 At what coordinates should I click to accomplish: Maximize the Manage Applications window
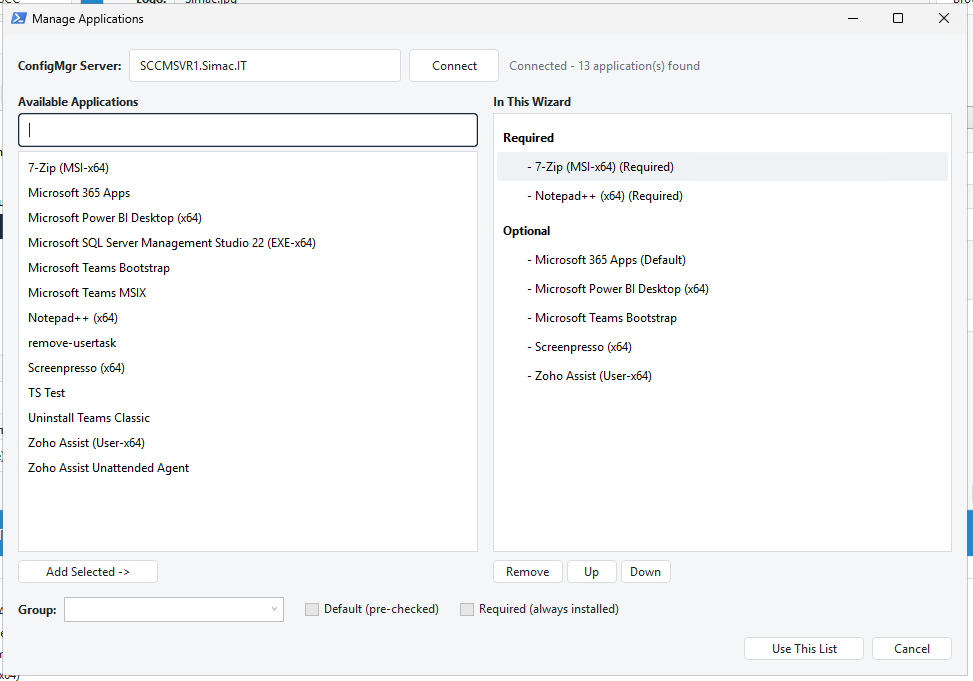coord(898,19)
